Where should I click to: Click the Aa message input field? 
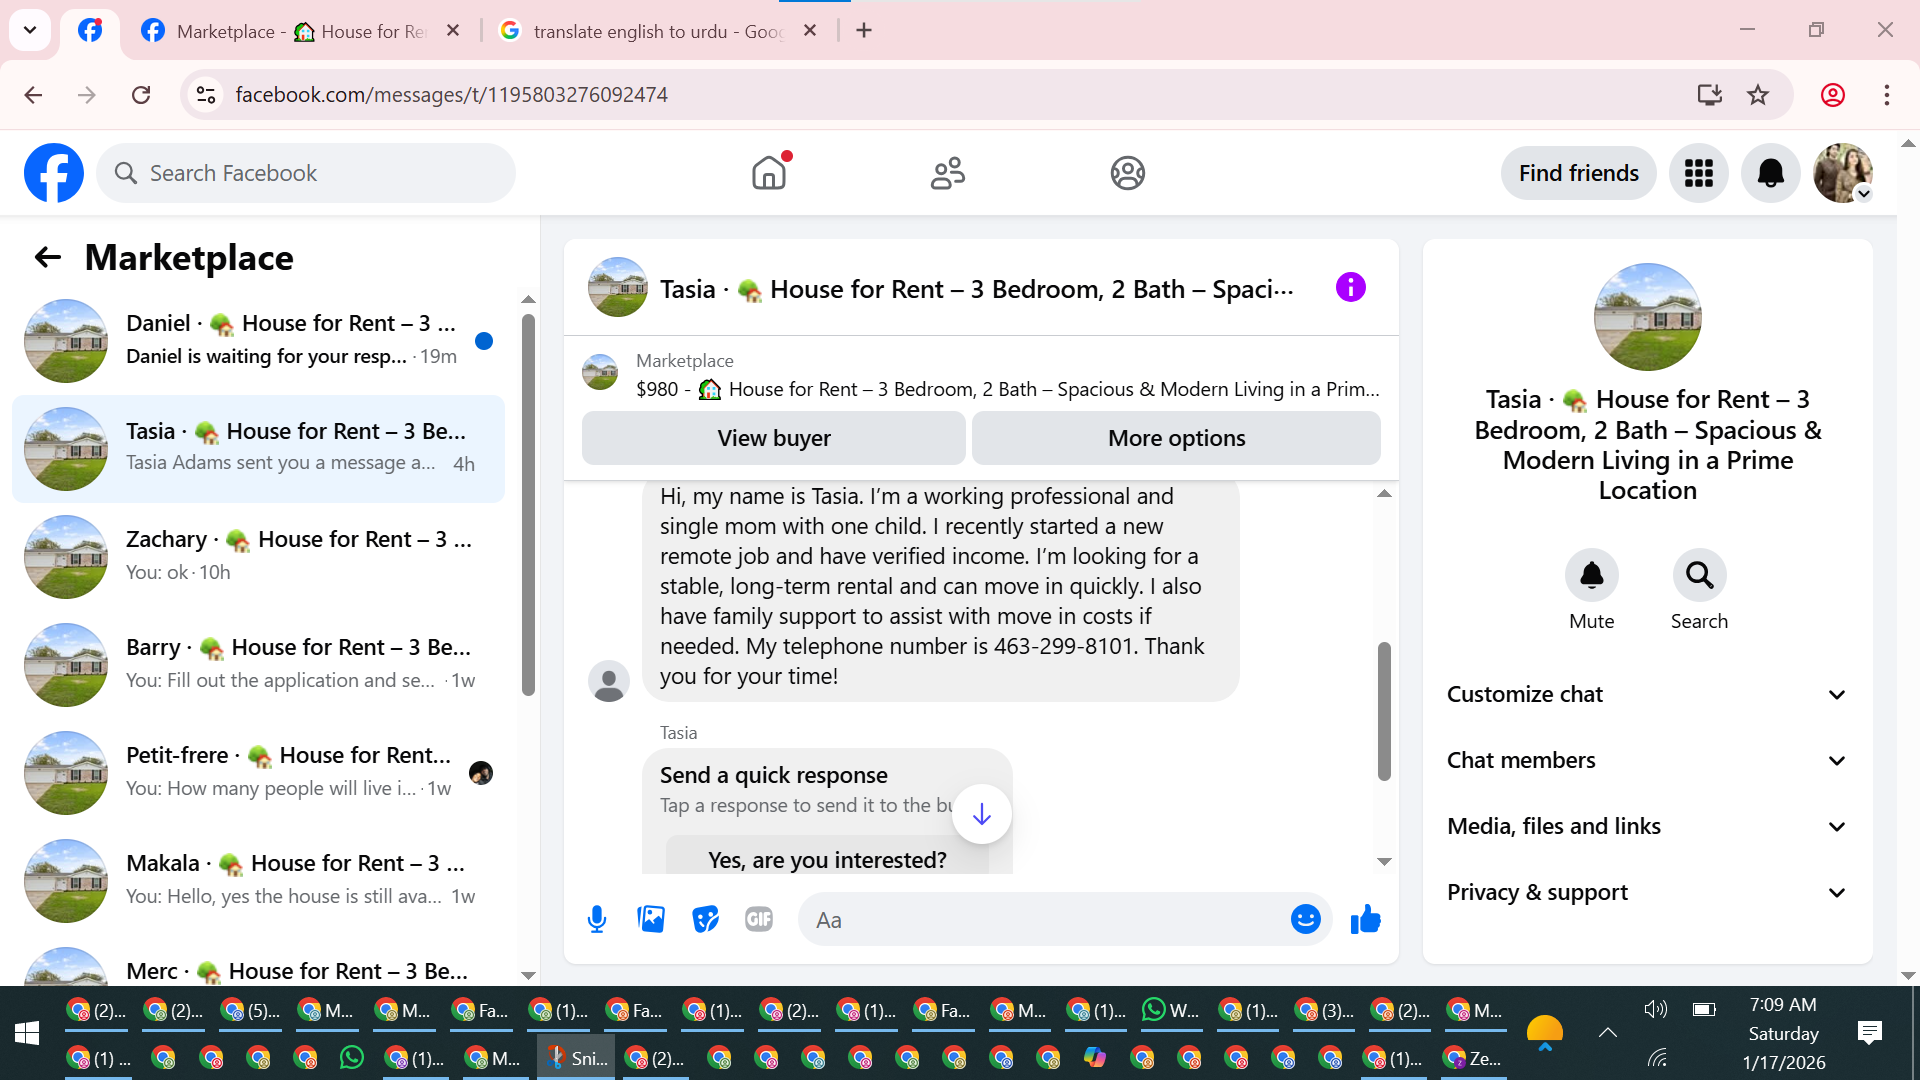click(x=1045, y=920)
